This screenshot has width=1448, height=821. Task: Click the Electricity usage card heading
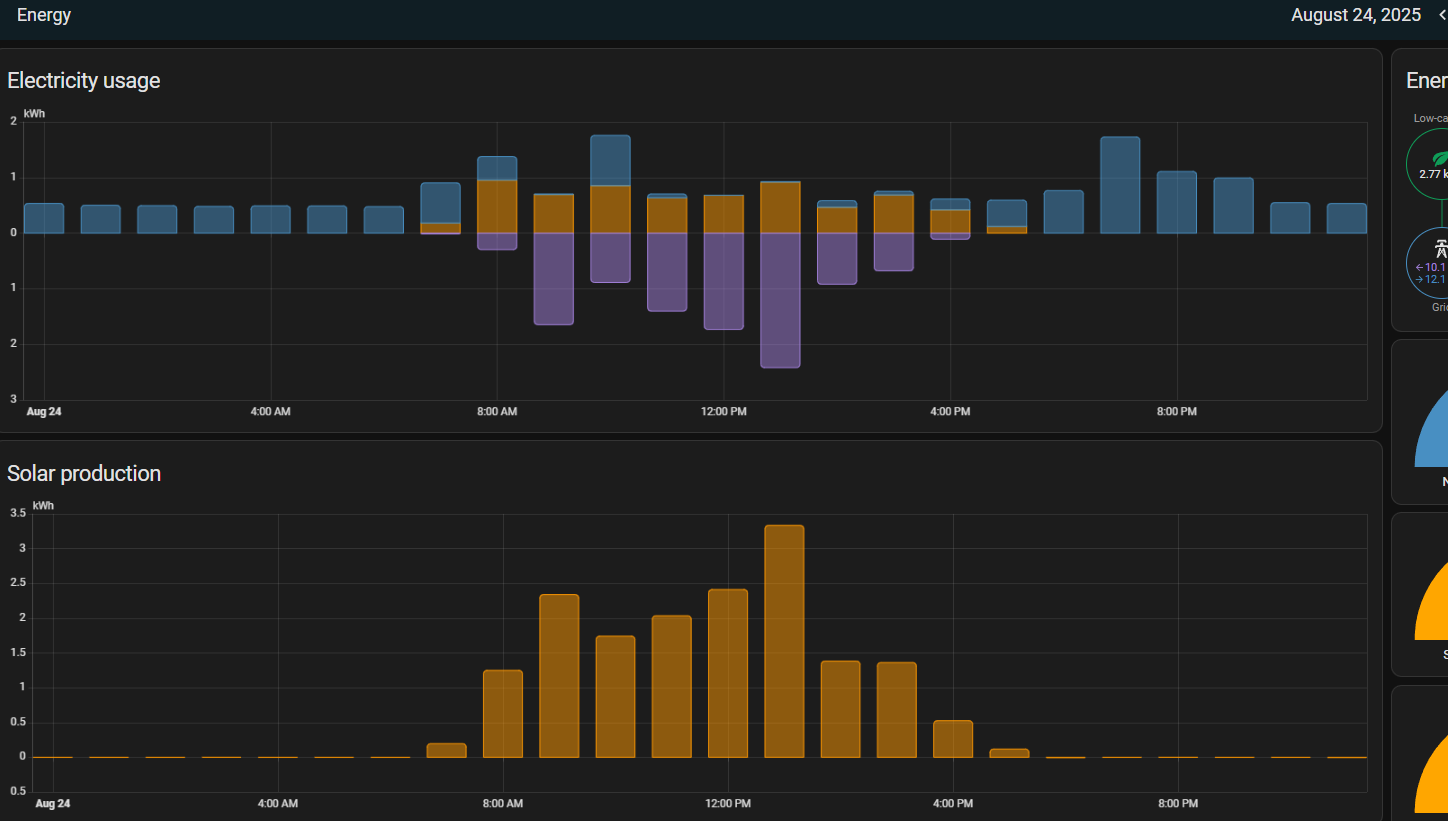pos(84,81)
